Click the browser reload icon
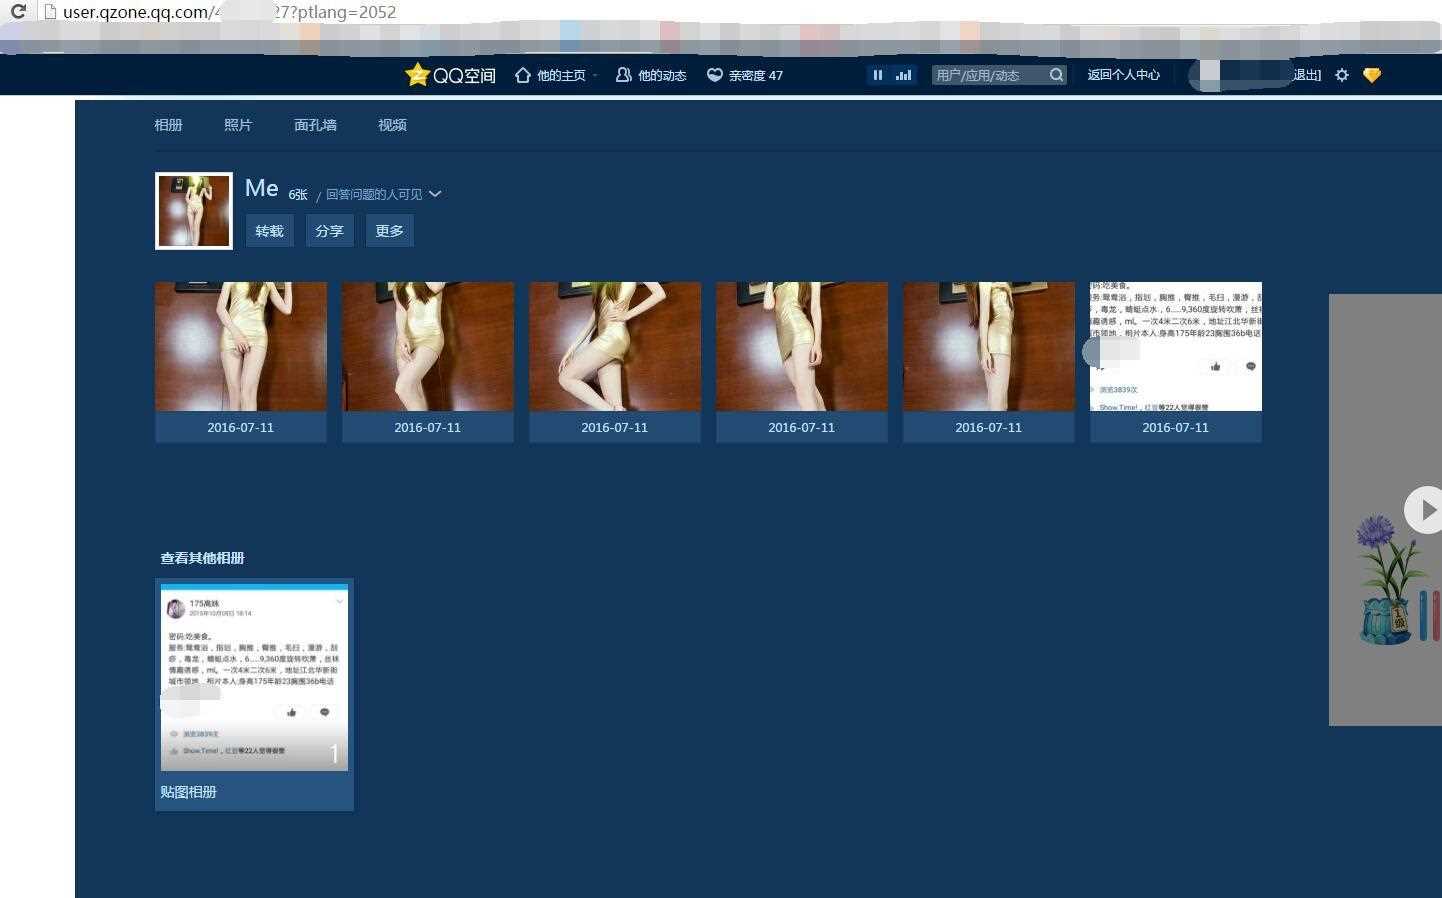The image size is (1442, 898). [x=17, y=12]
